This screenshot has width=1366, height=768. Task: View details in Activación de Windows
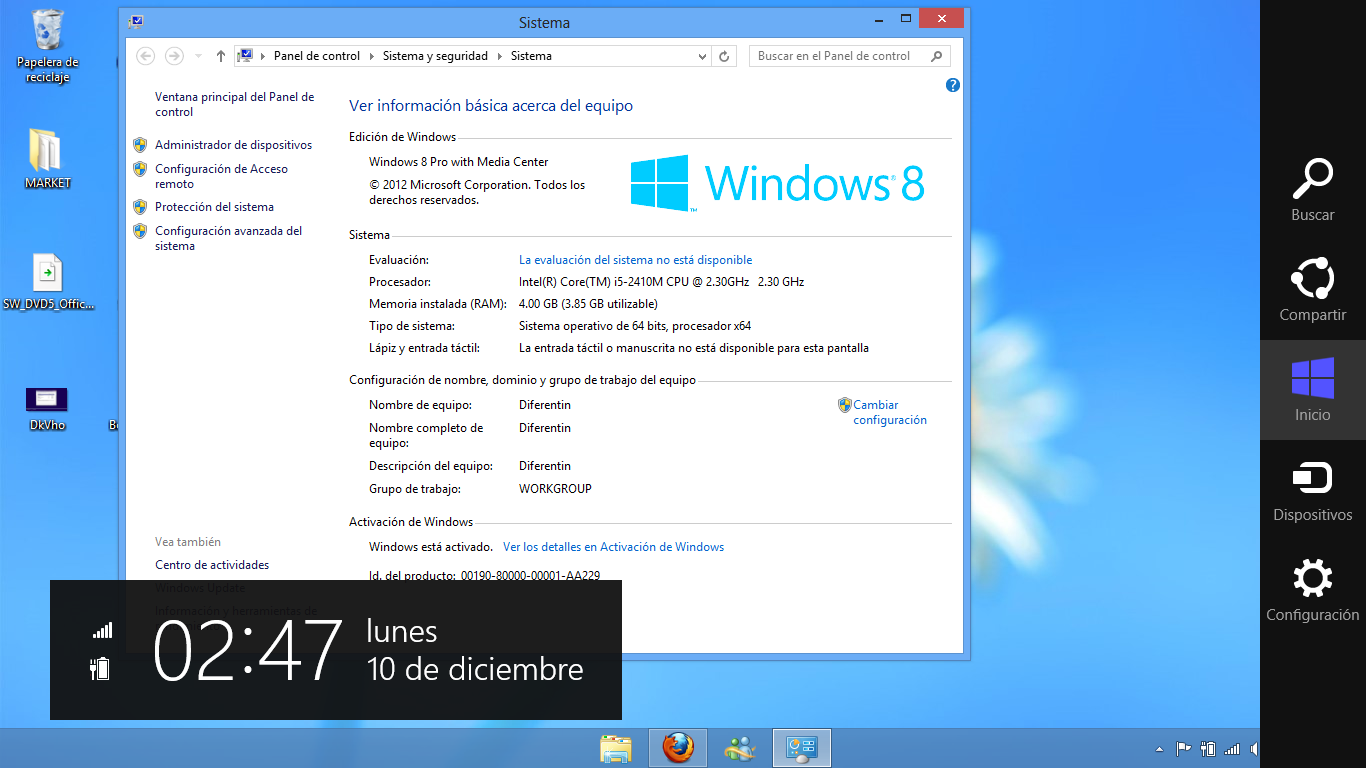pos(613,547)
